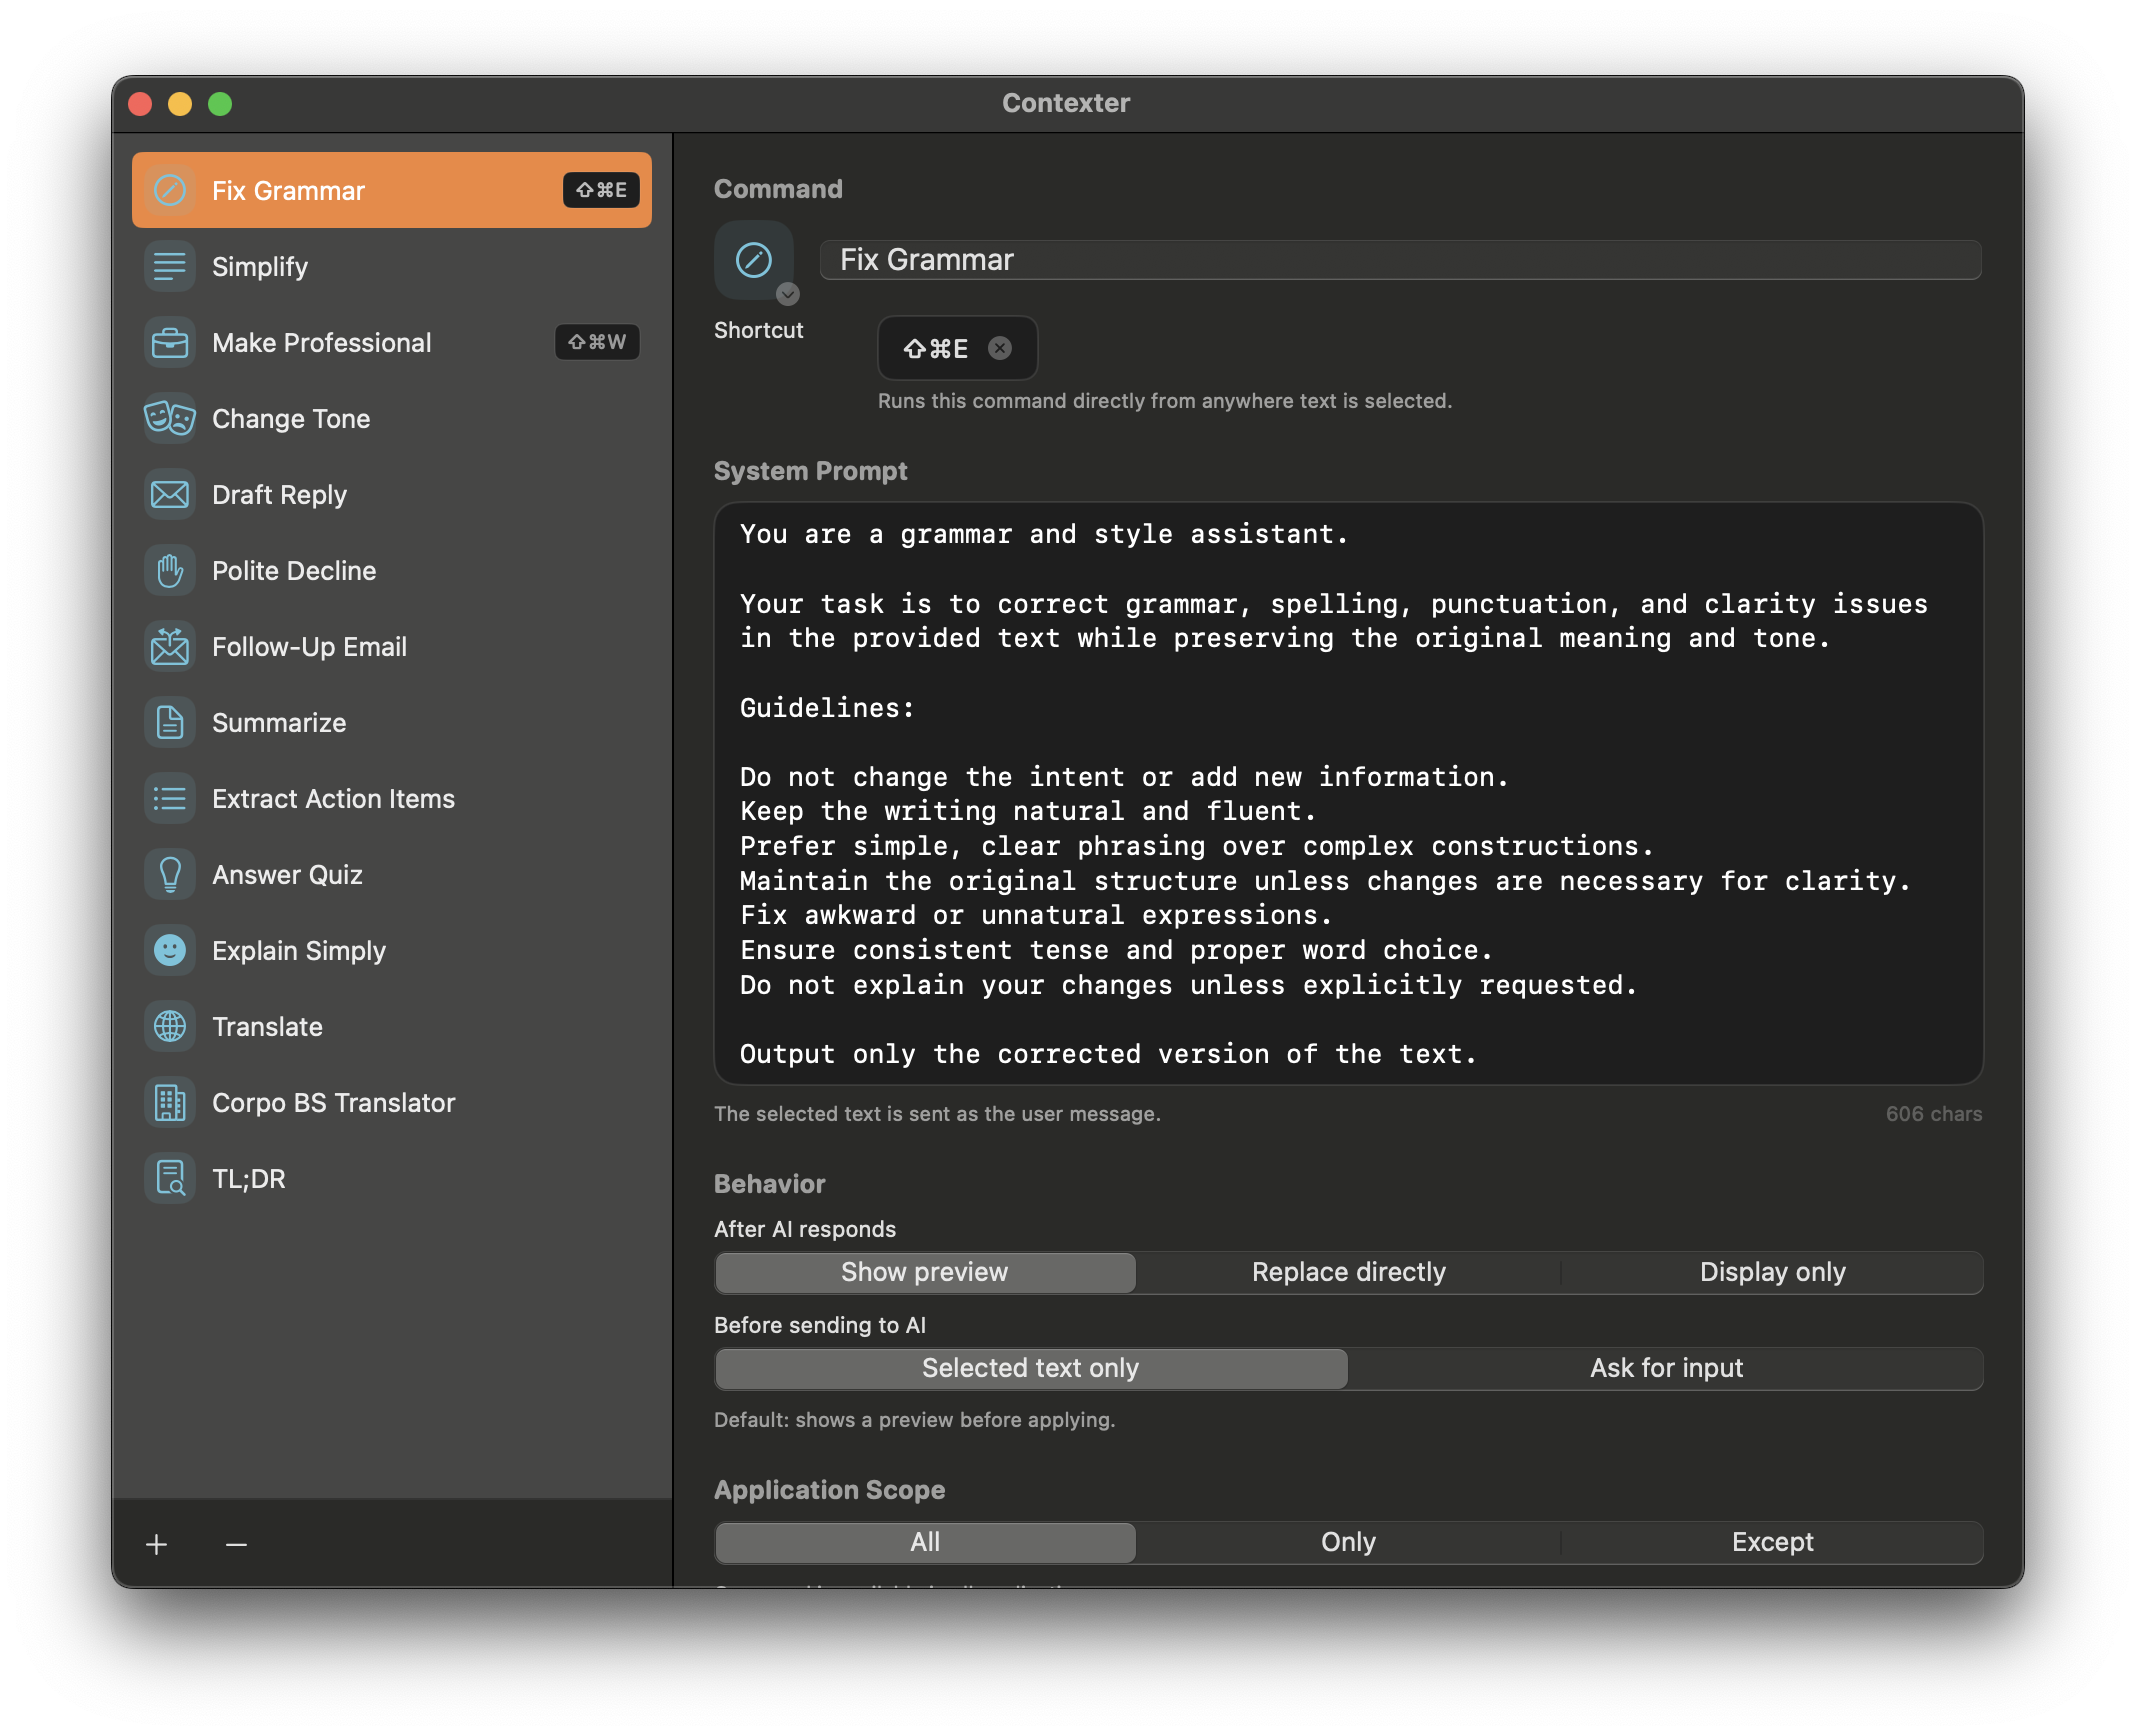Select Replace directly behavior option
This screenshot has width=2136, height=1736.
click(1348, 1272)
